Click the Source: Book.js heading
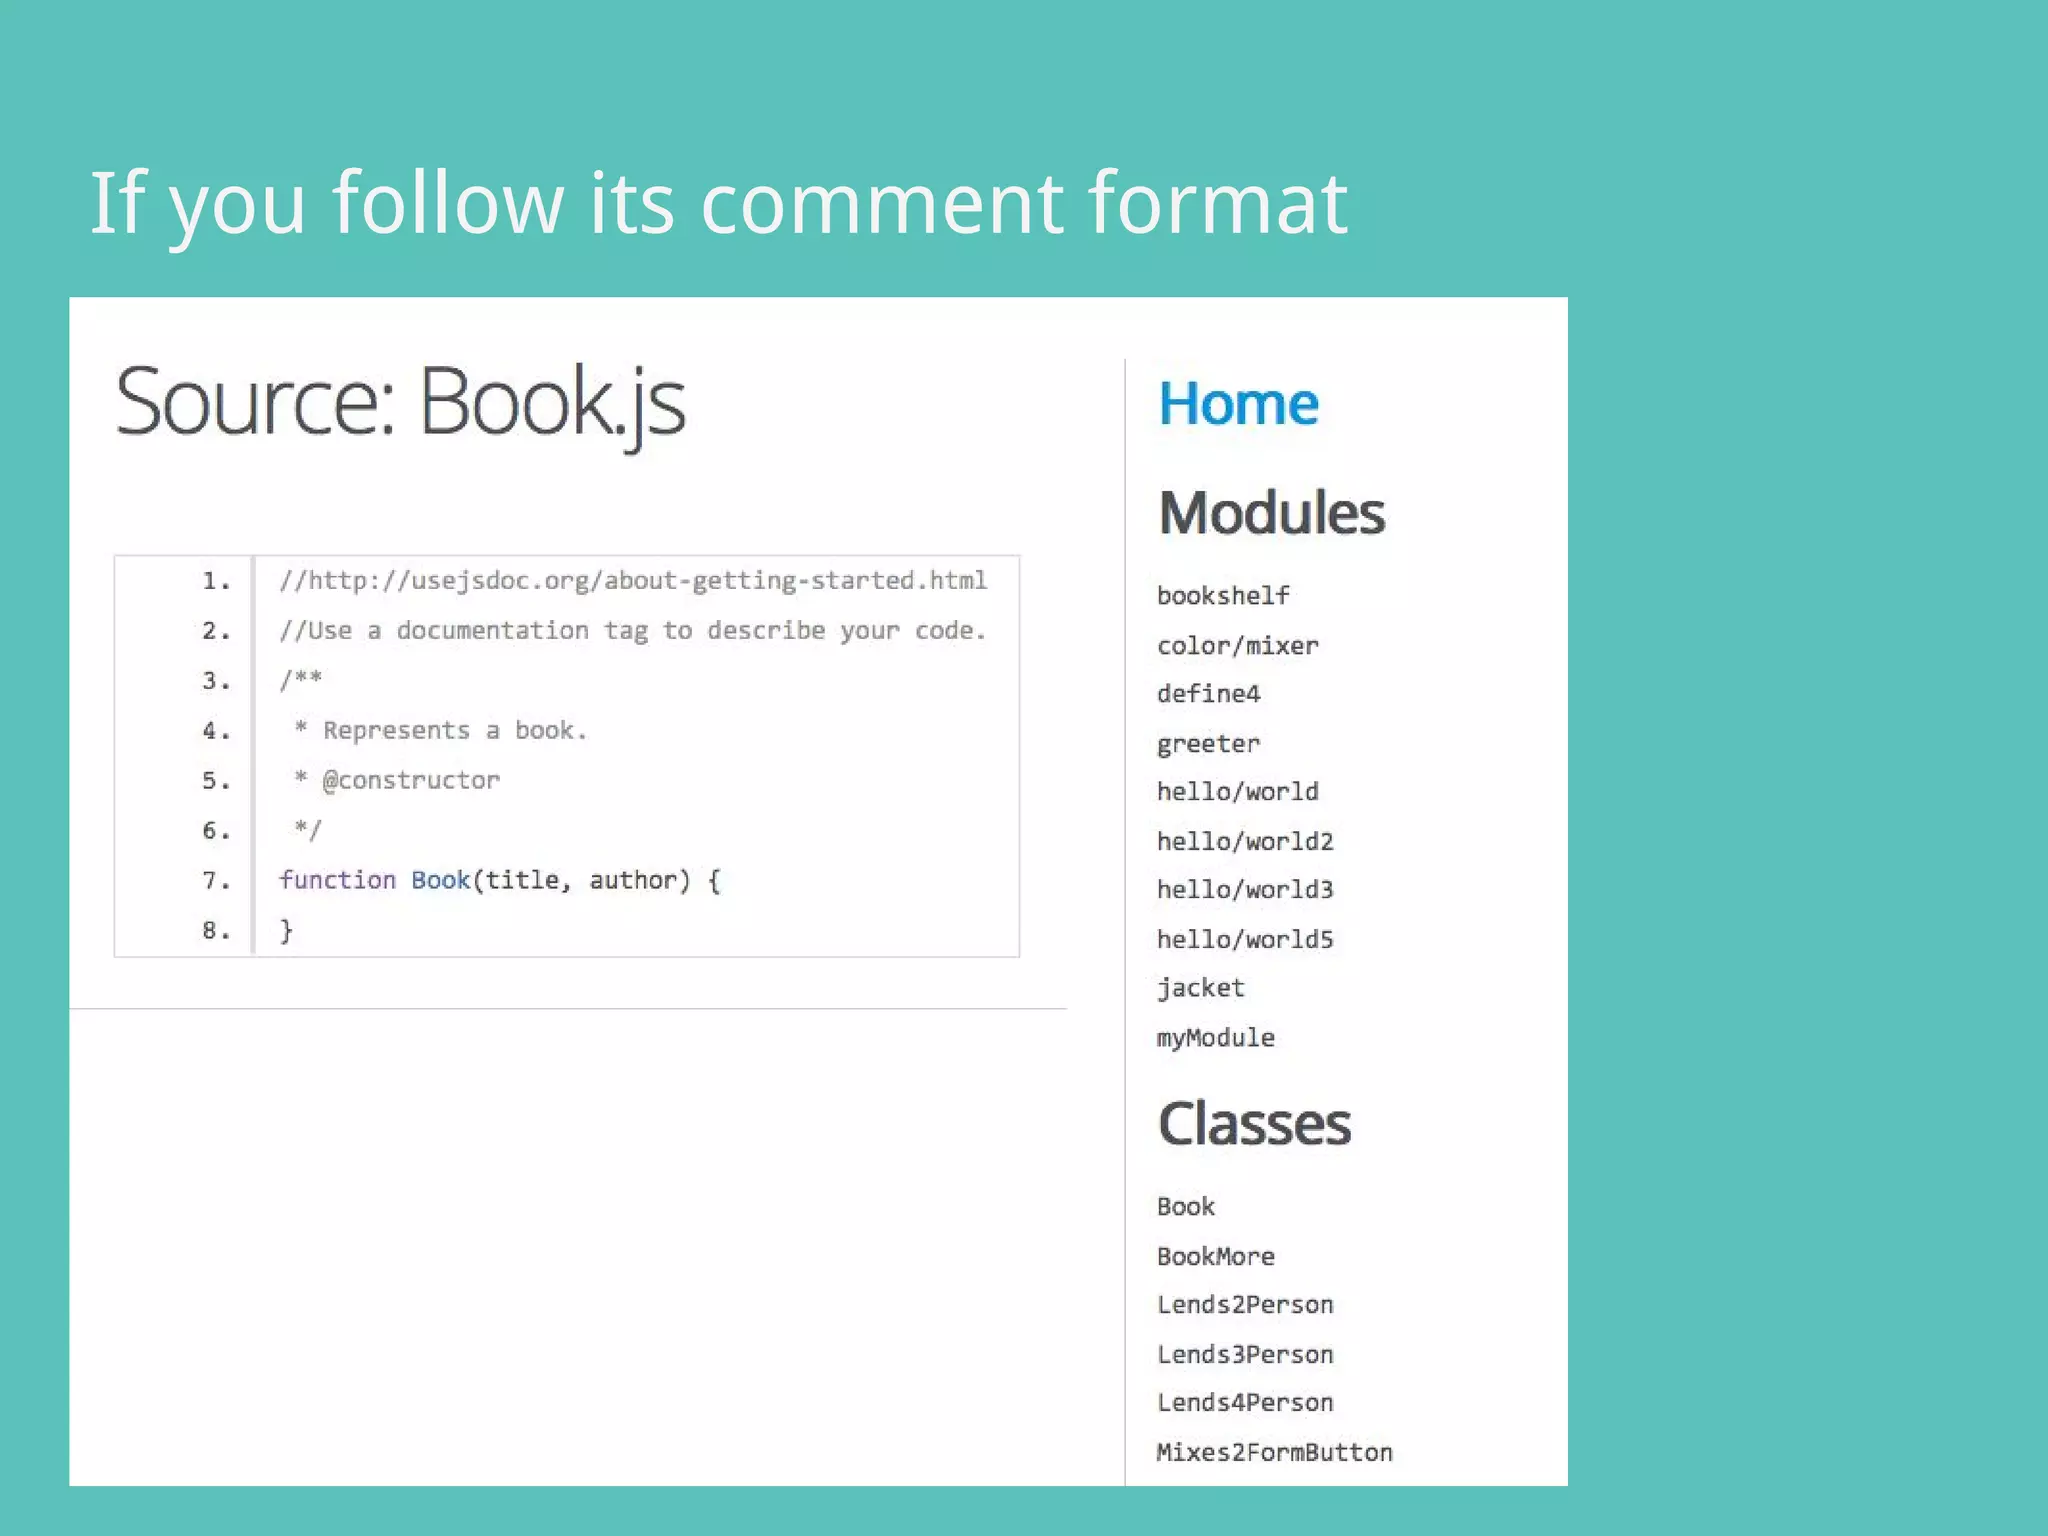 [x=400, y=402]
